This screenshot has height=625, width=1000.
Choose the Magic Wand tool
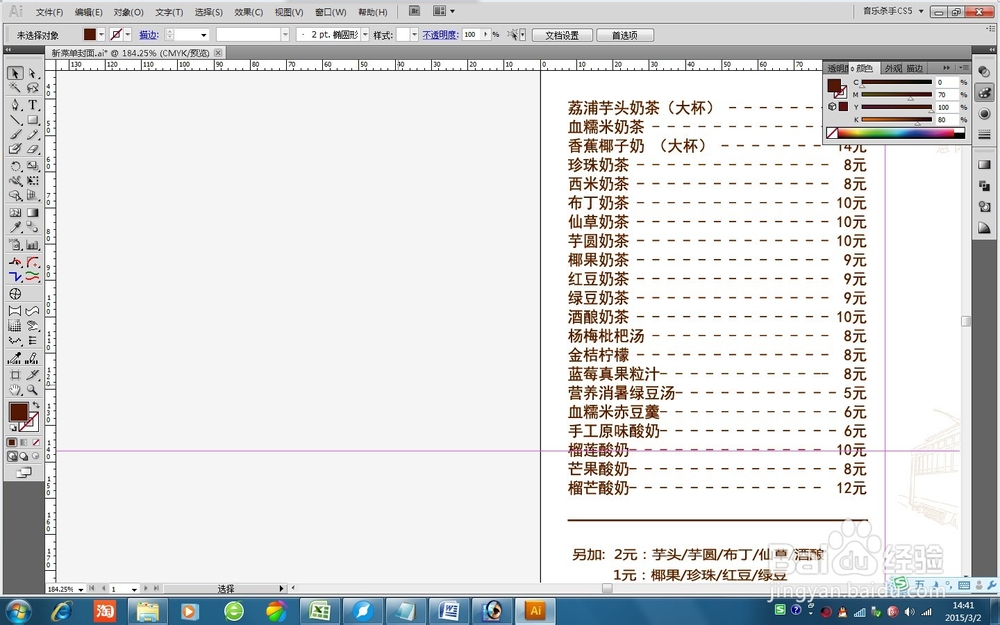pos(15,88)
